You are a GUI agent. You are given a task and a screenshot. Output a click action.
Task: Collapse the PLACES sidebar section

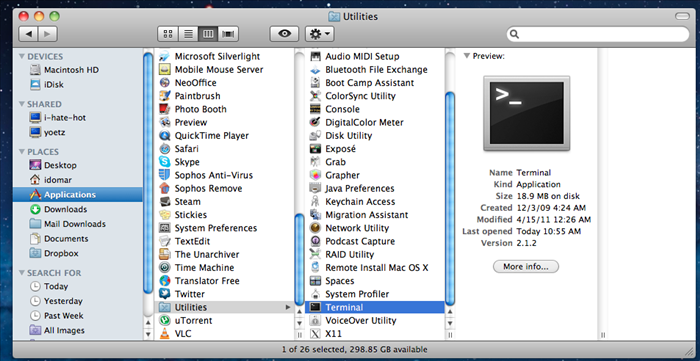(x=22, y=152)
